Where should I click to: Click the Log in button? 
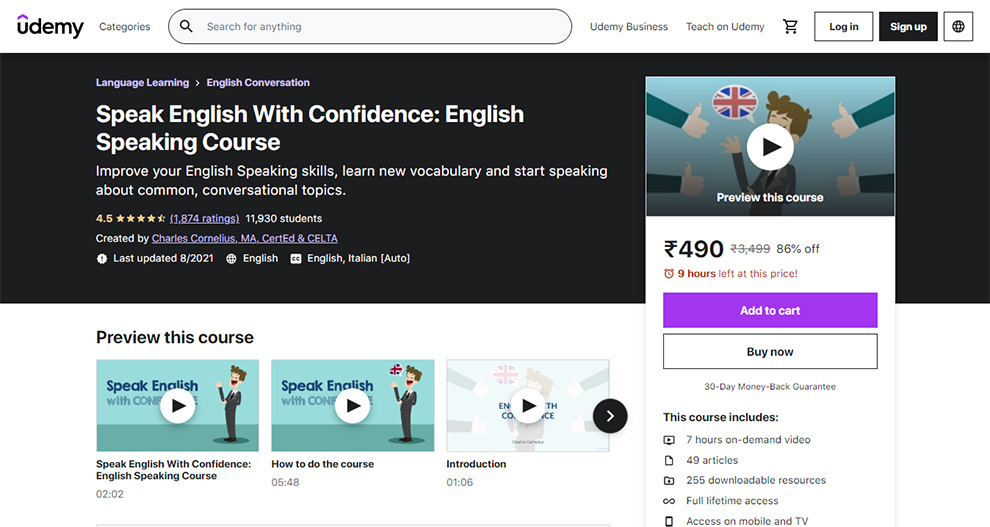(x=844, y=27)
